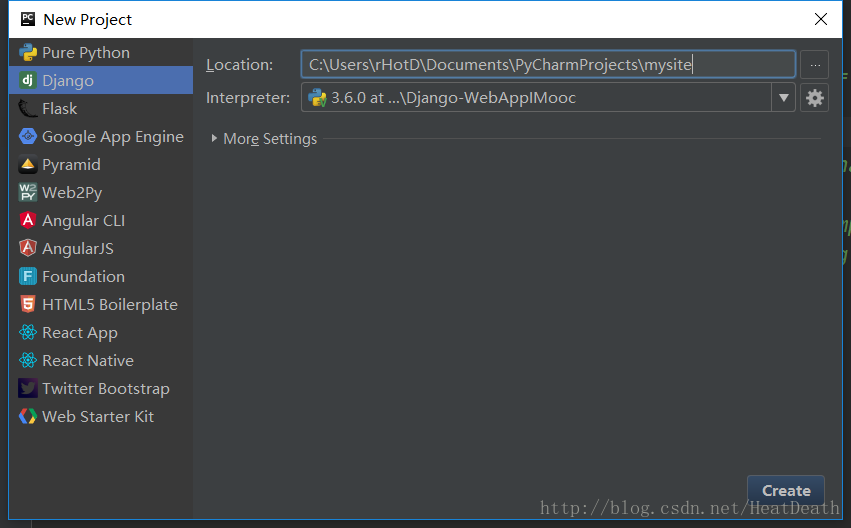The image size is (851, 528).
Task: Click the Twitter Bootstrap bird icon
Action: pos(28,389)
